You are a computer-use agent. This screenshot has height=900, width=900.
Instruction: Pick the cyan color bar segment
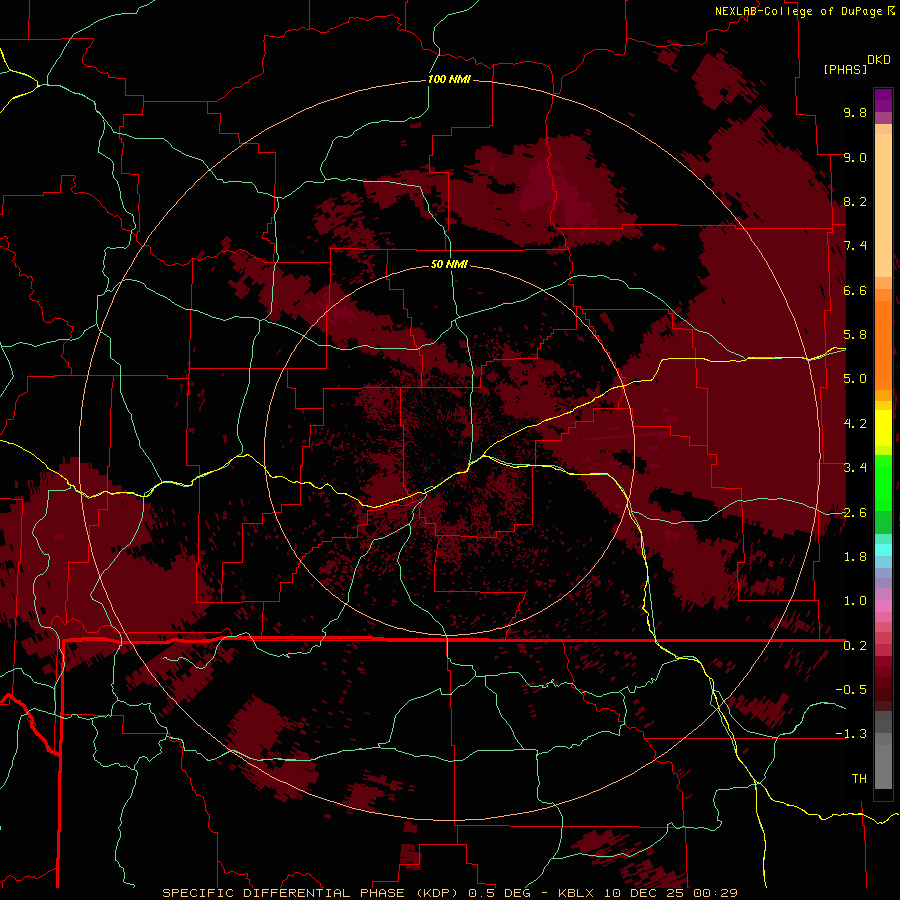883,550
